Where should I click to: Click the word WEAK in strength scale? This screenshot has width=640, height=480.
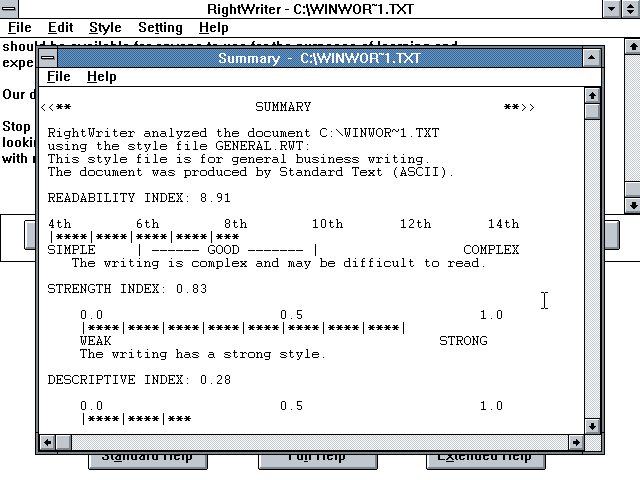coord(96,341)
